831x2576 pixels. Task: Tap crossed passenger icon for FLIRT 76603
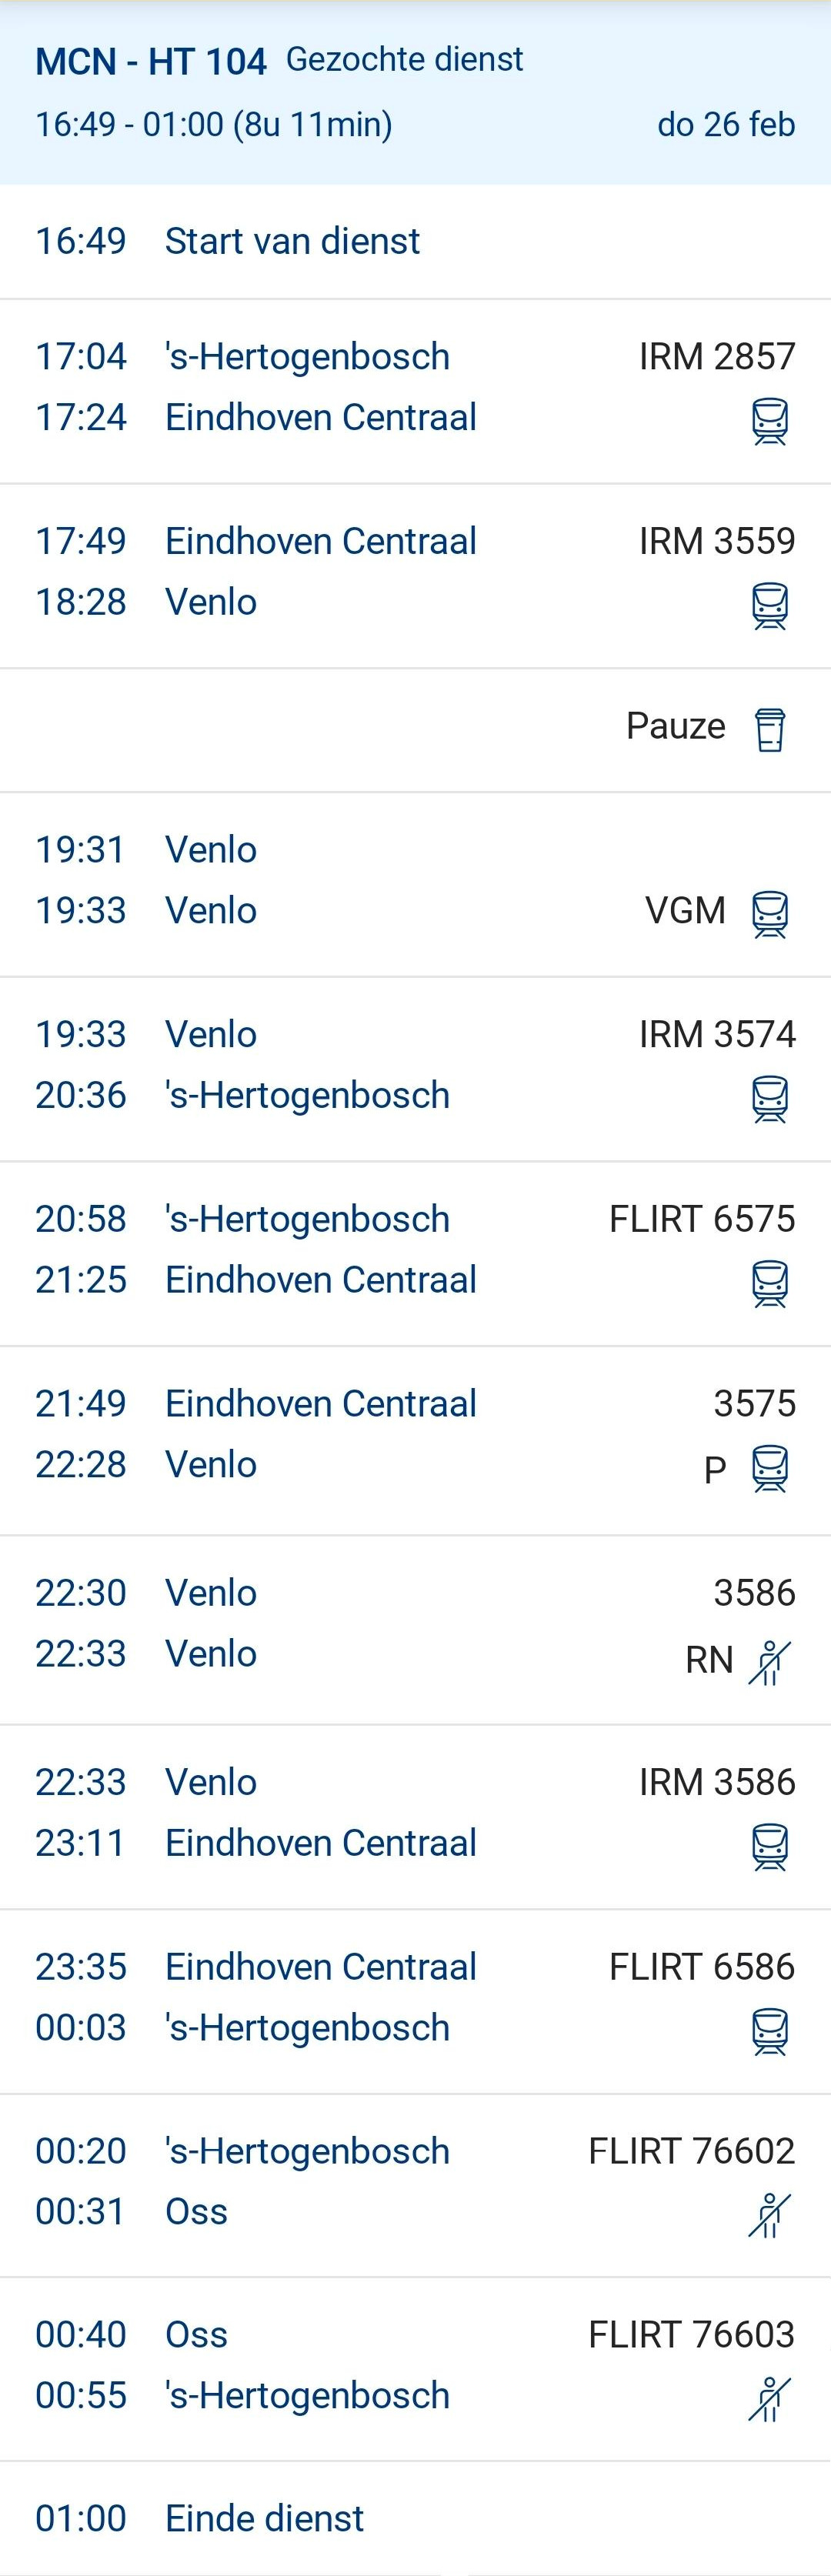769,2399
